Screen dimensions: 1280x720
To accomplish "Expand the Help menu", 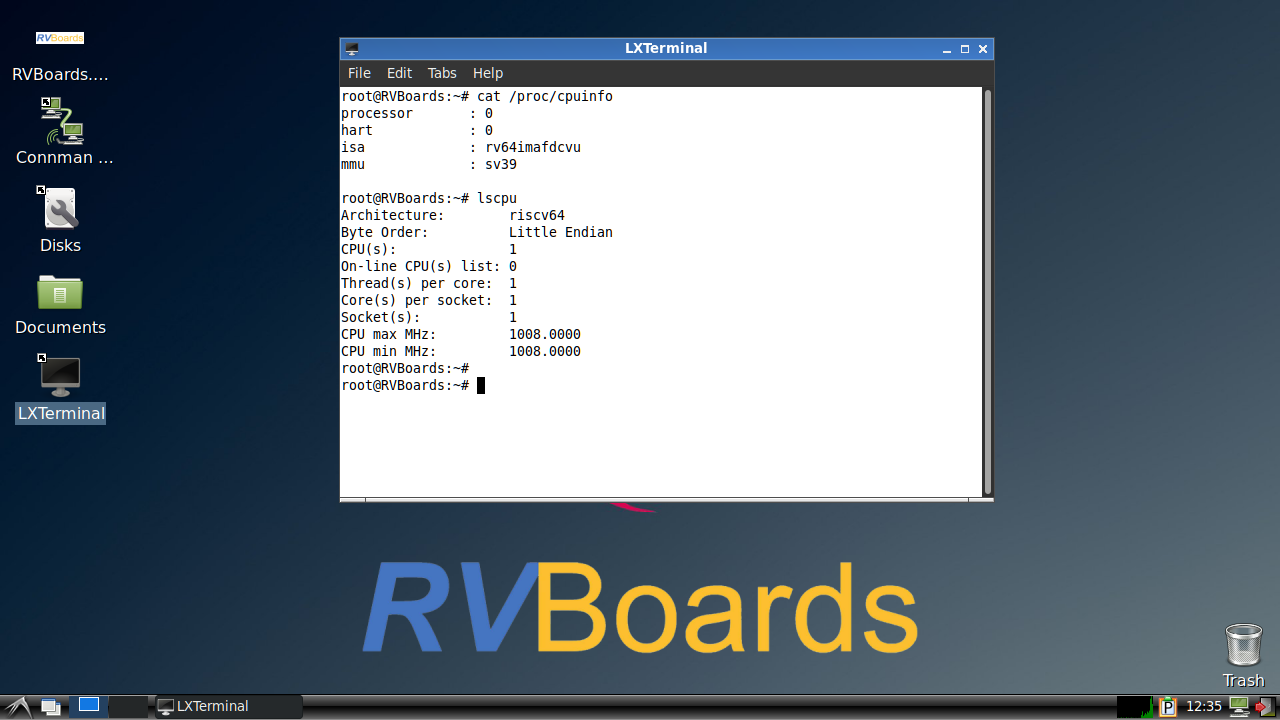I will [488, 73].
